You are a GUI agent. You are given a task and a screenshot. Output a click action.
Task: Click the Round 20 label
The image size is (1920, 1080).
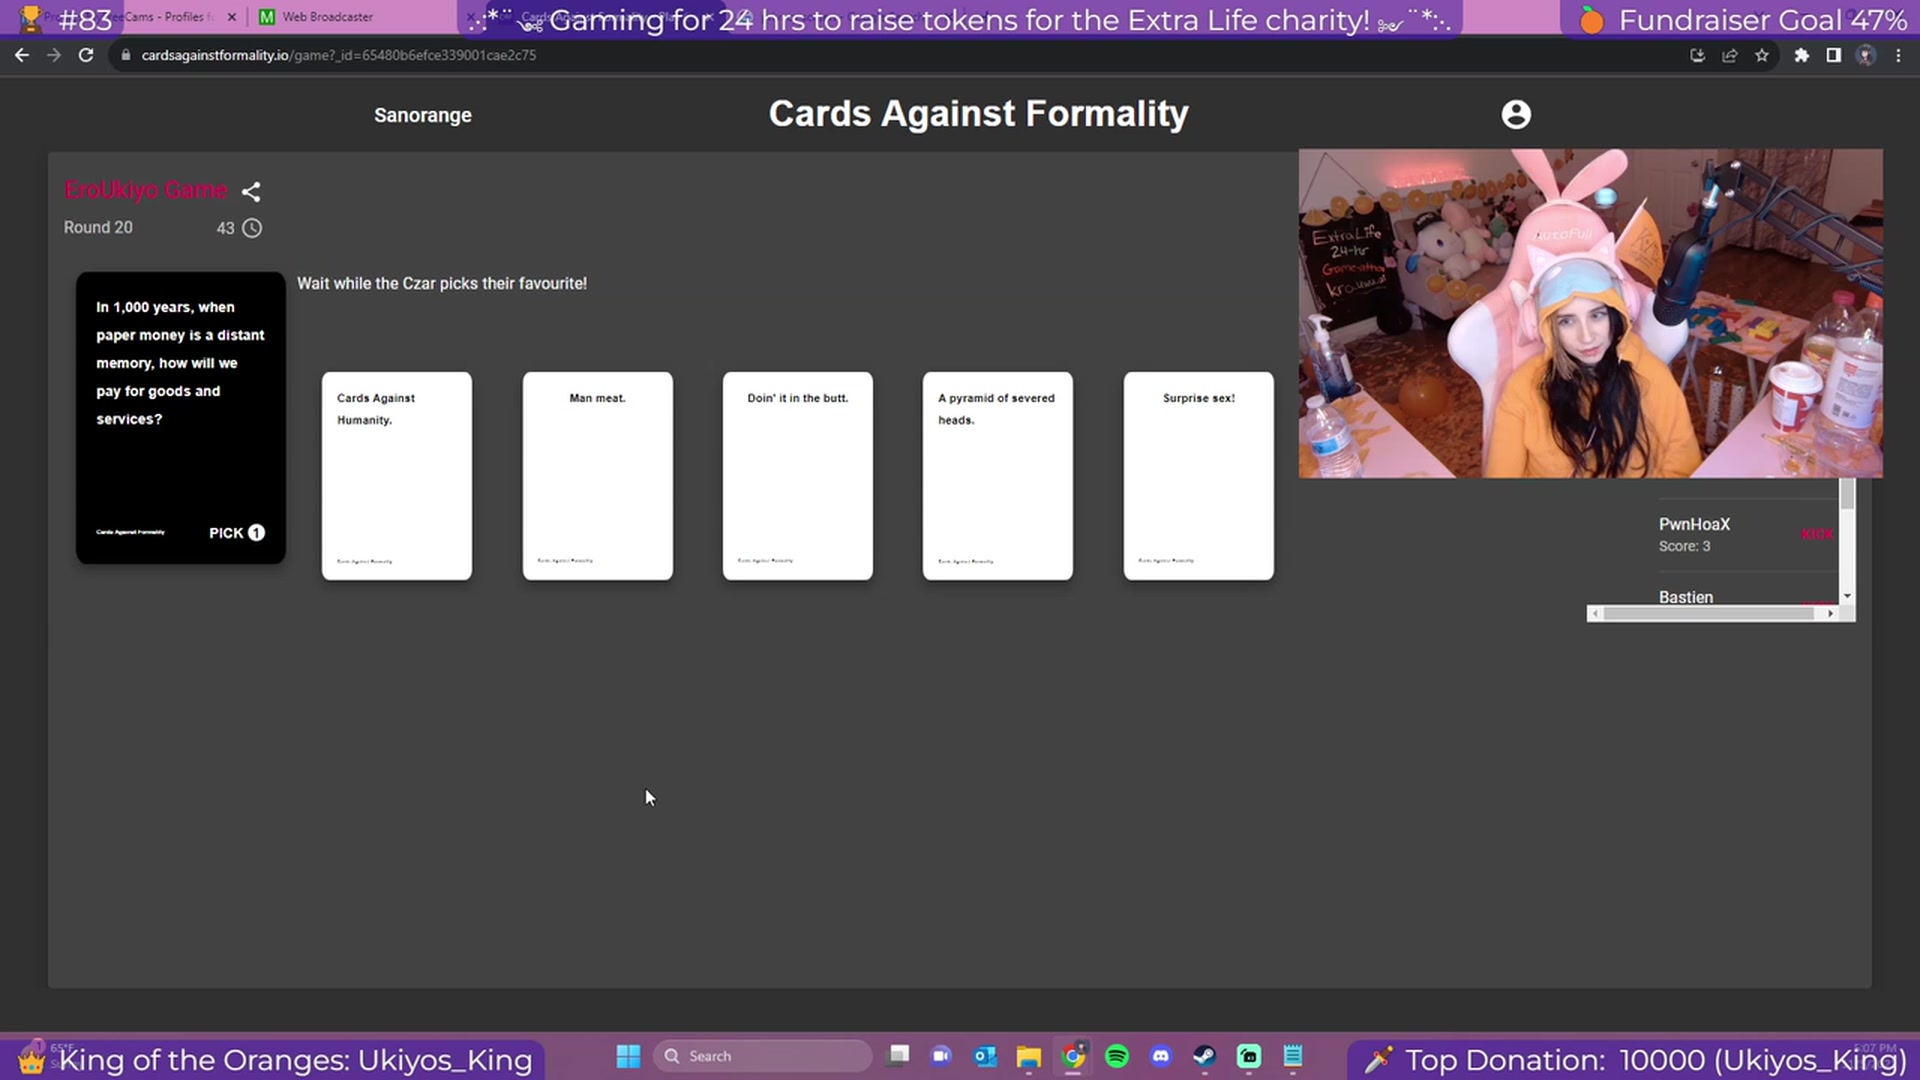coord(98,228)
